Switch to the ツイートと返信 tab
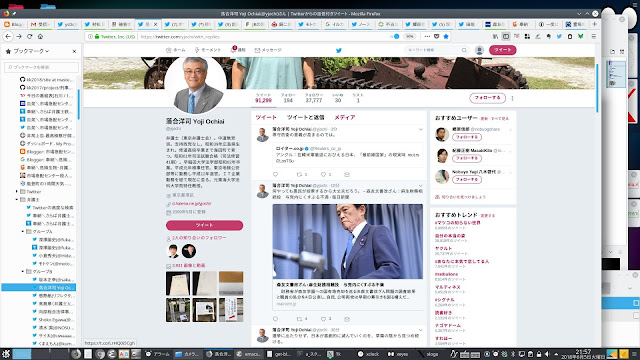Screen dimensions: 640x360 [x=305, y=117]
